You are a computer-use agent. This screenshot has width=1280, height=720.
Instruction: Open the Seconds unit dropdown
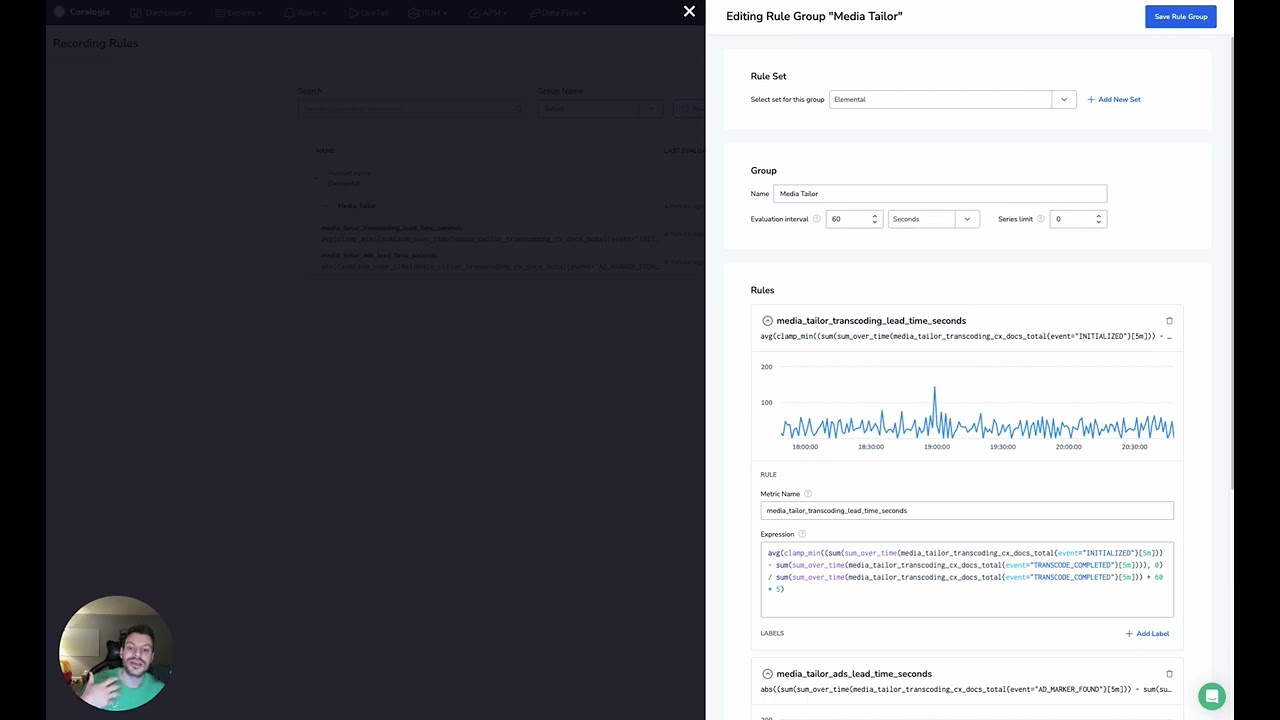click(933, 219)
